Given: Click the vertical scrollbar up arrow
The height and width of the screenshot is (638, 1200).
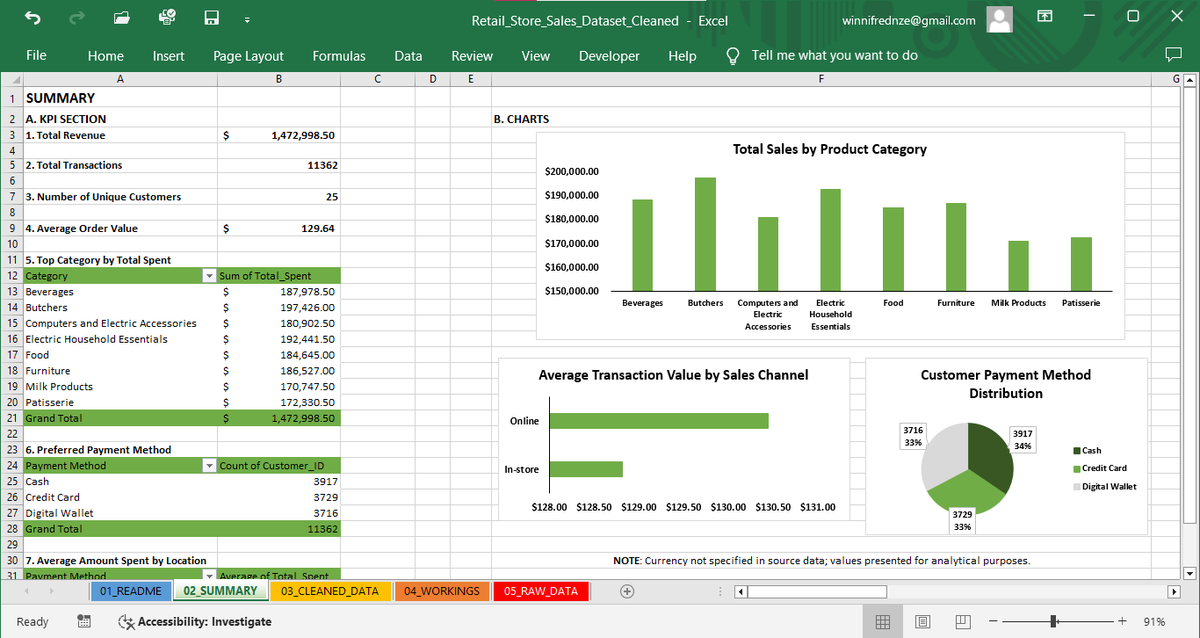Looking at the screenshot, I should tap(1189, 80).
